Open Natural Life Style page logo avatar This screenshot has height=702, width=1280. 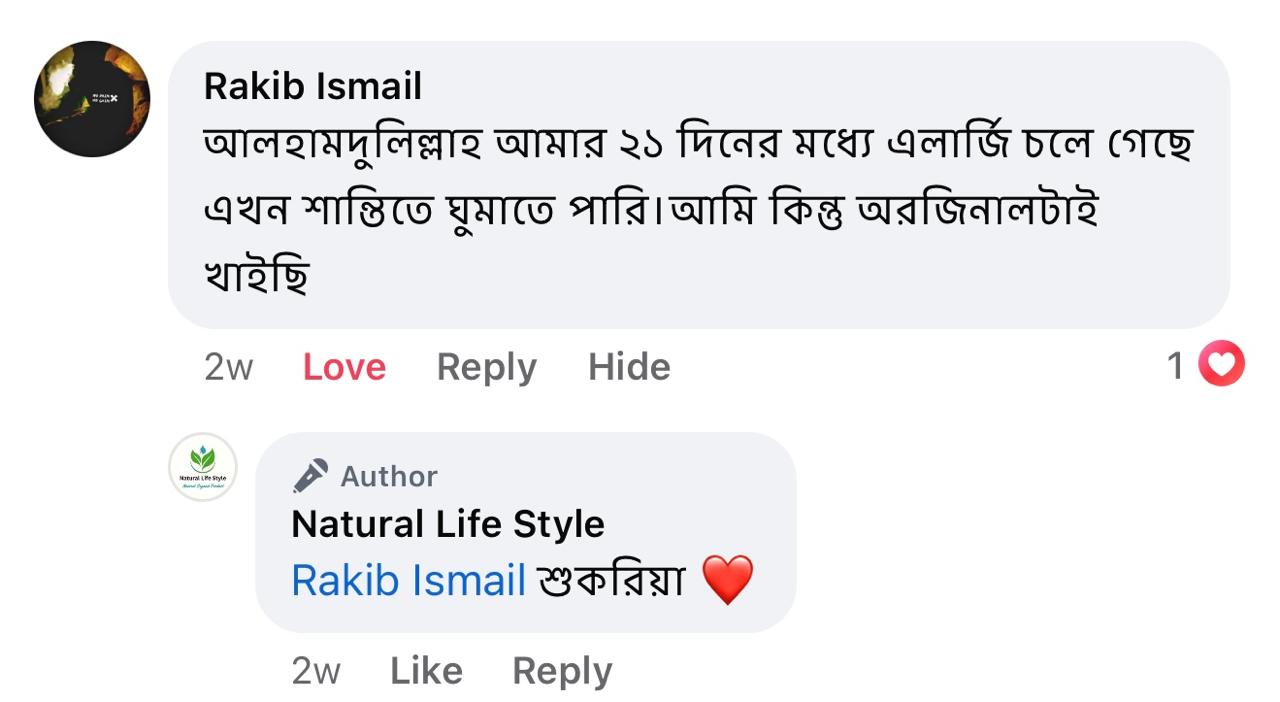tap(203, 467)
